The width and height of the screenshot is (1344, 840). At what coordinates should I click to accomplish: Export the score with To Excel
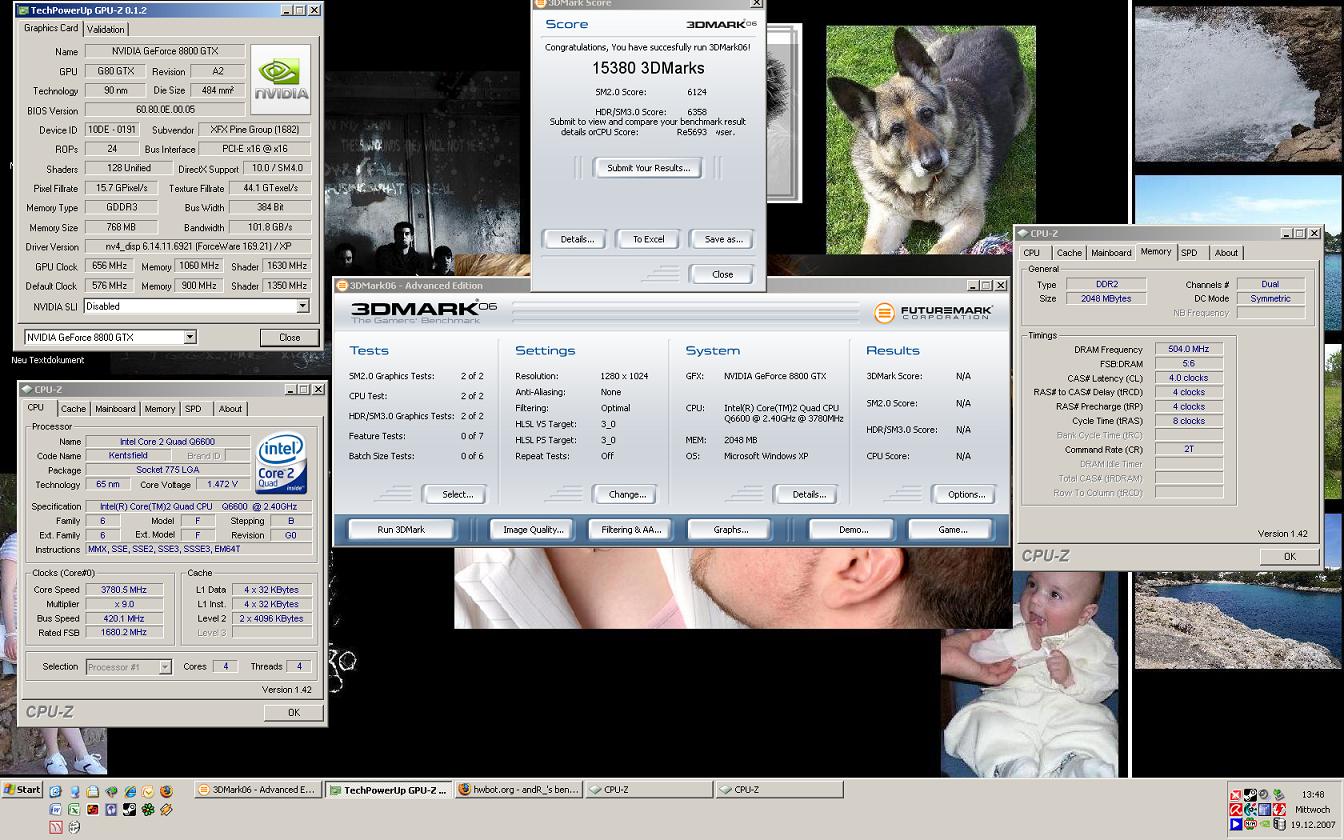coord(648,239)
